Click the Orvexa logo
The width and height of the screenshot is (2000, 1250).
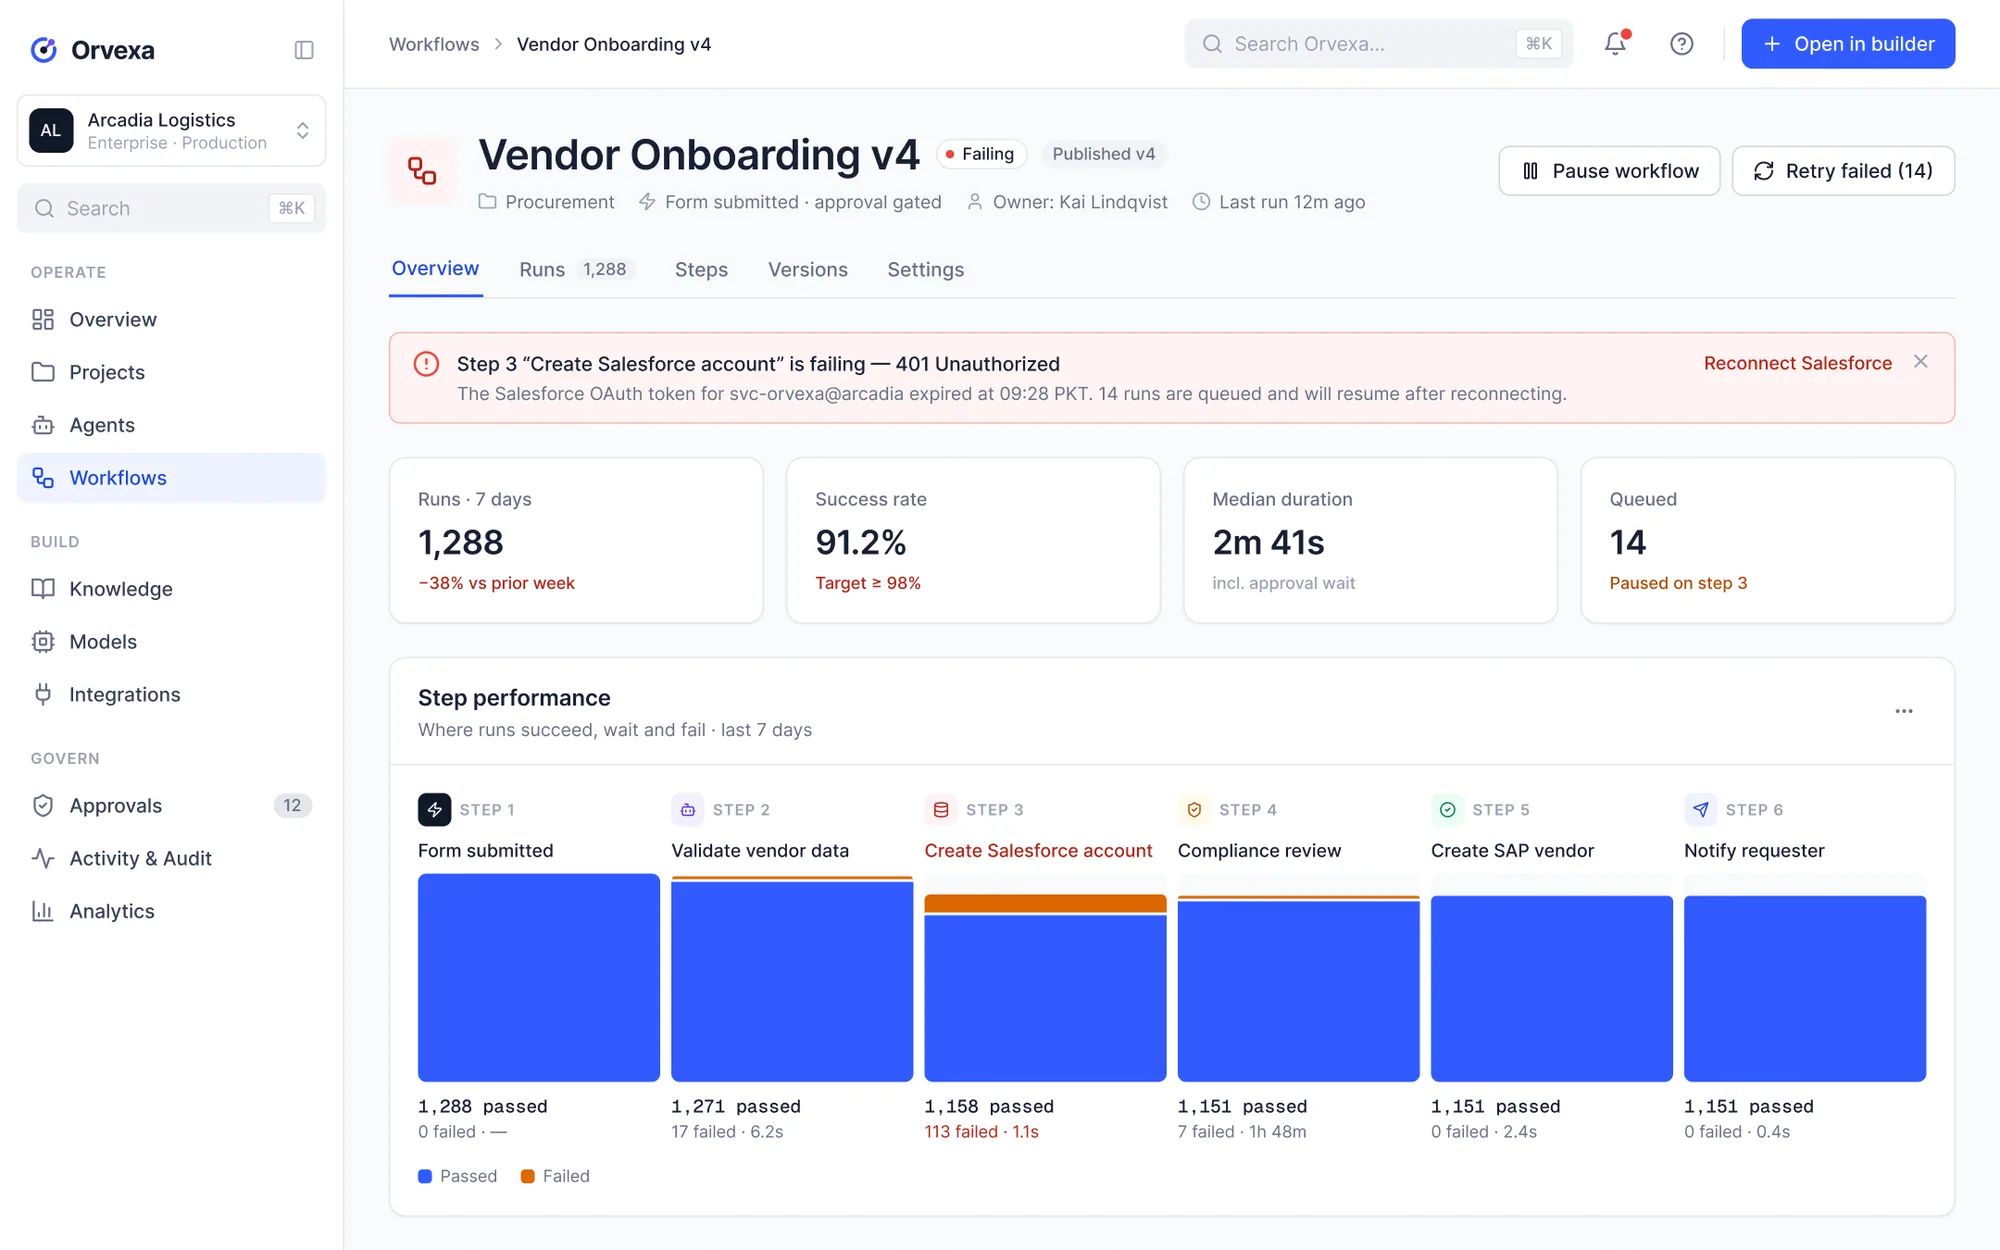tap(92, 50)
